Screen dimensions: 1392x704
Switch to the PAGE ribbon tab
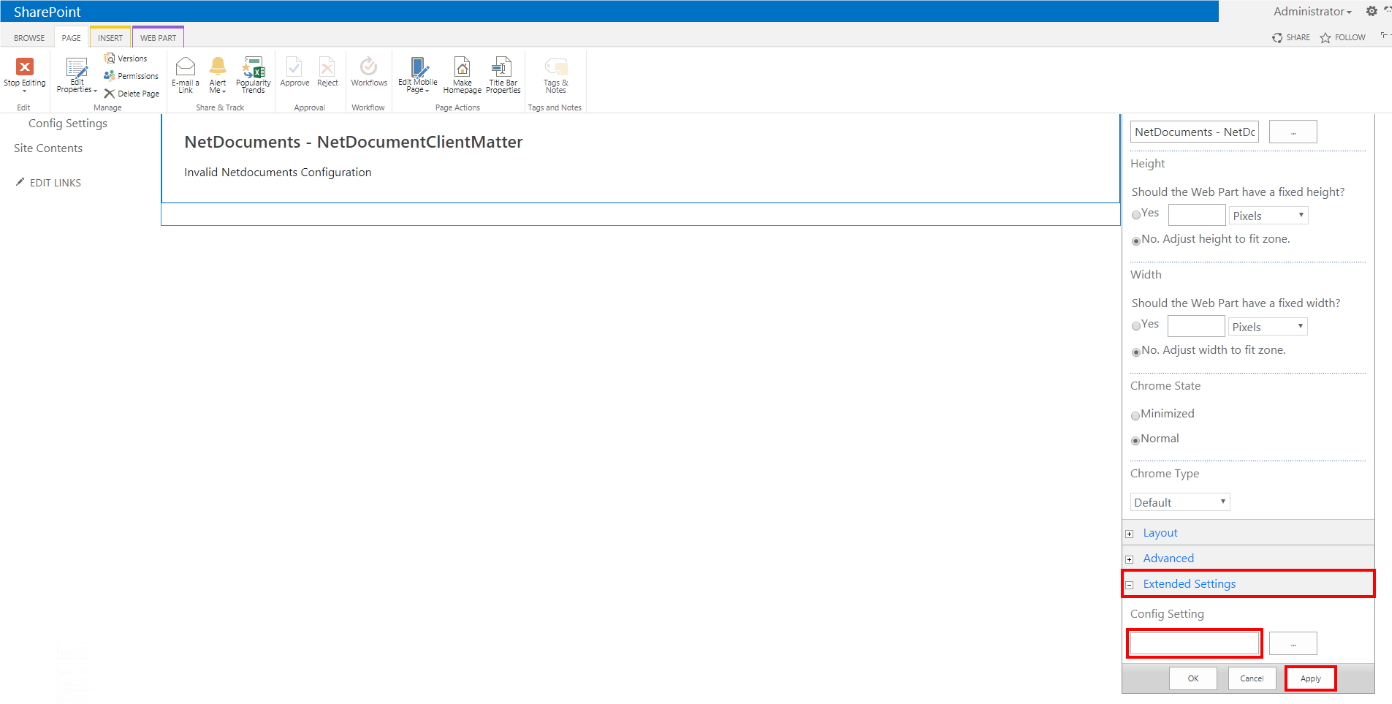click(x=71, y=38)
